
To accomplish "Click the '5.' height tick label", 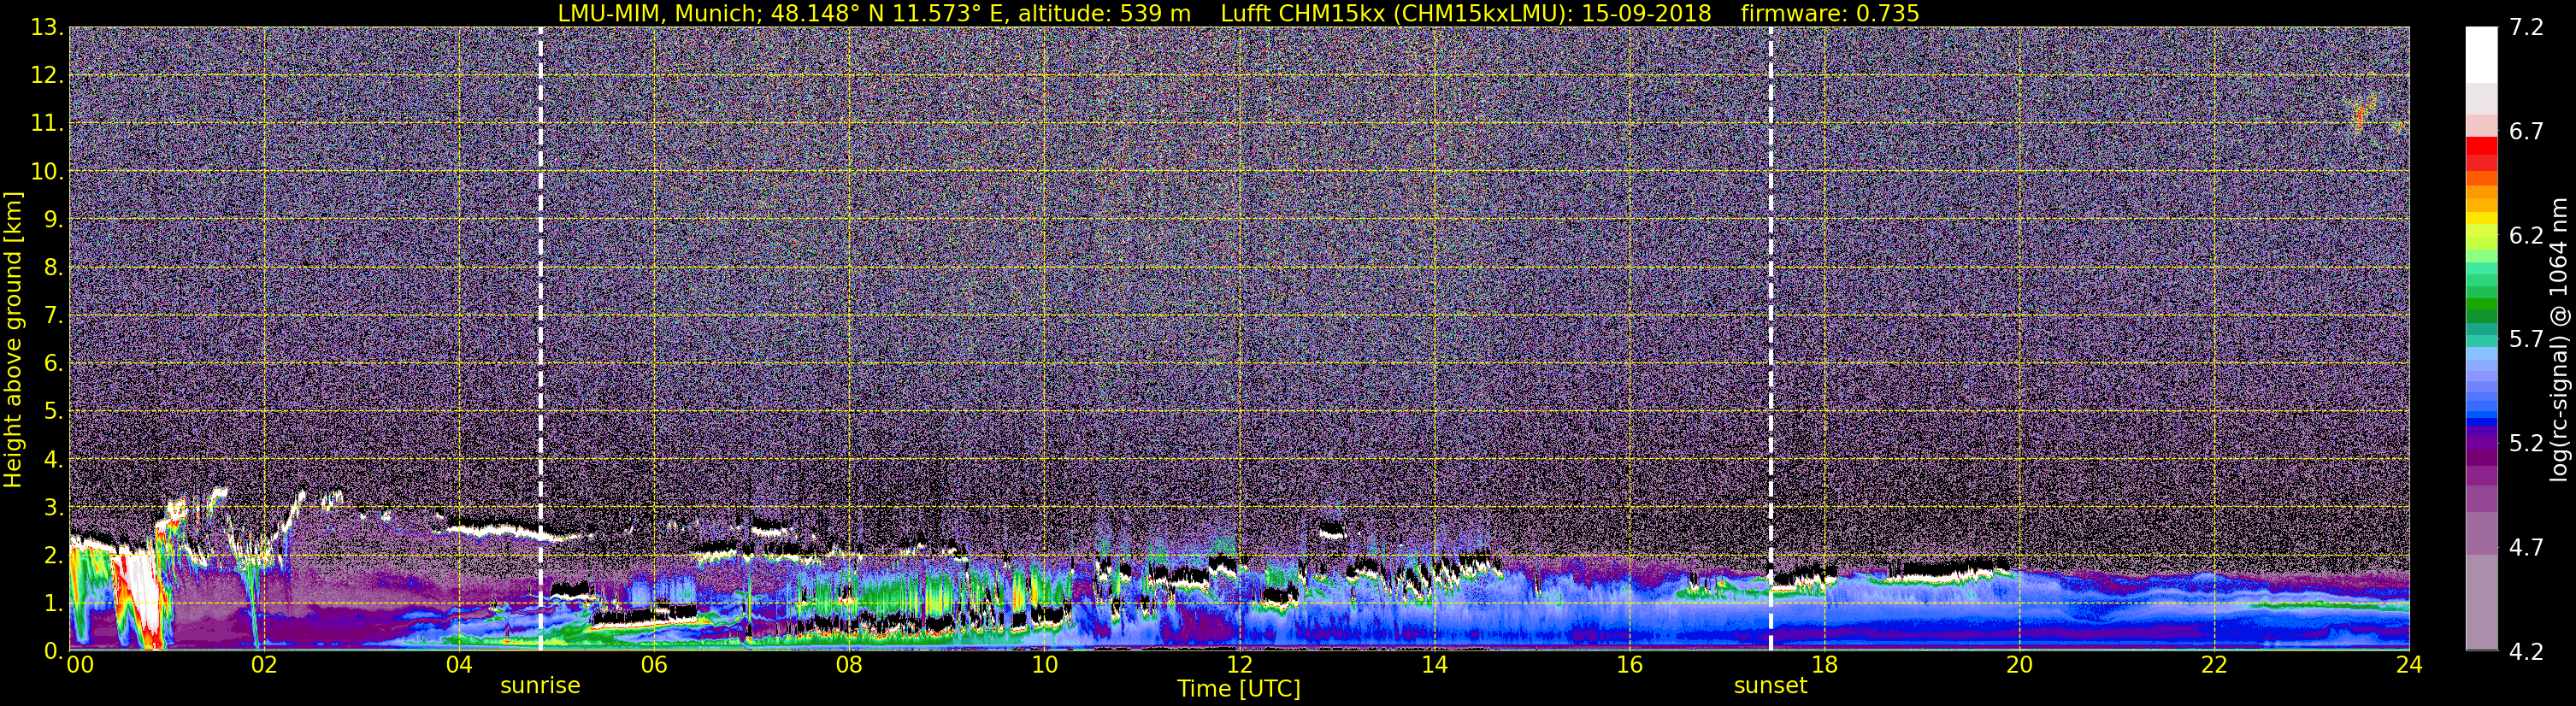I will click(x=54, y=411).
